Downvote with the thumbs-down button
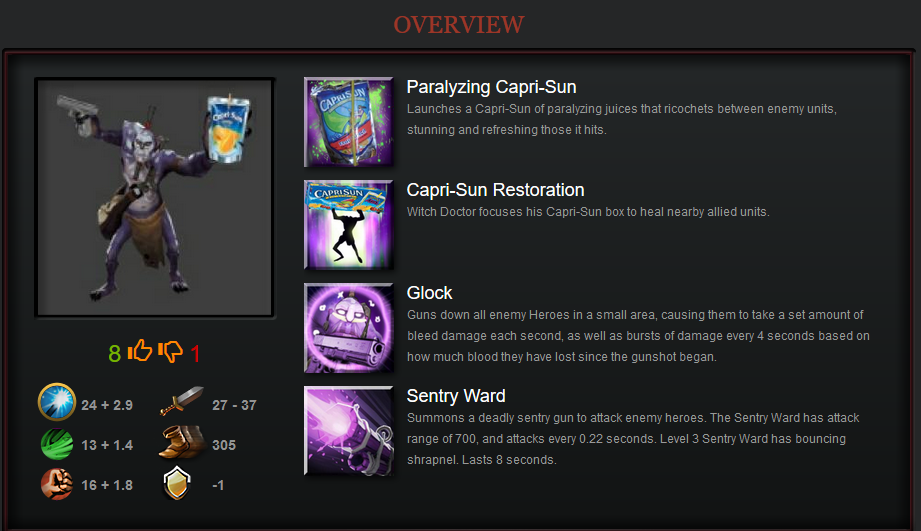 [x=170, y=352]
